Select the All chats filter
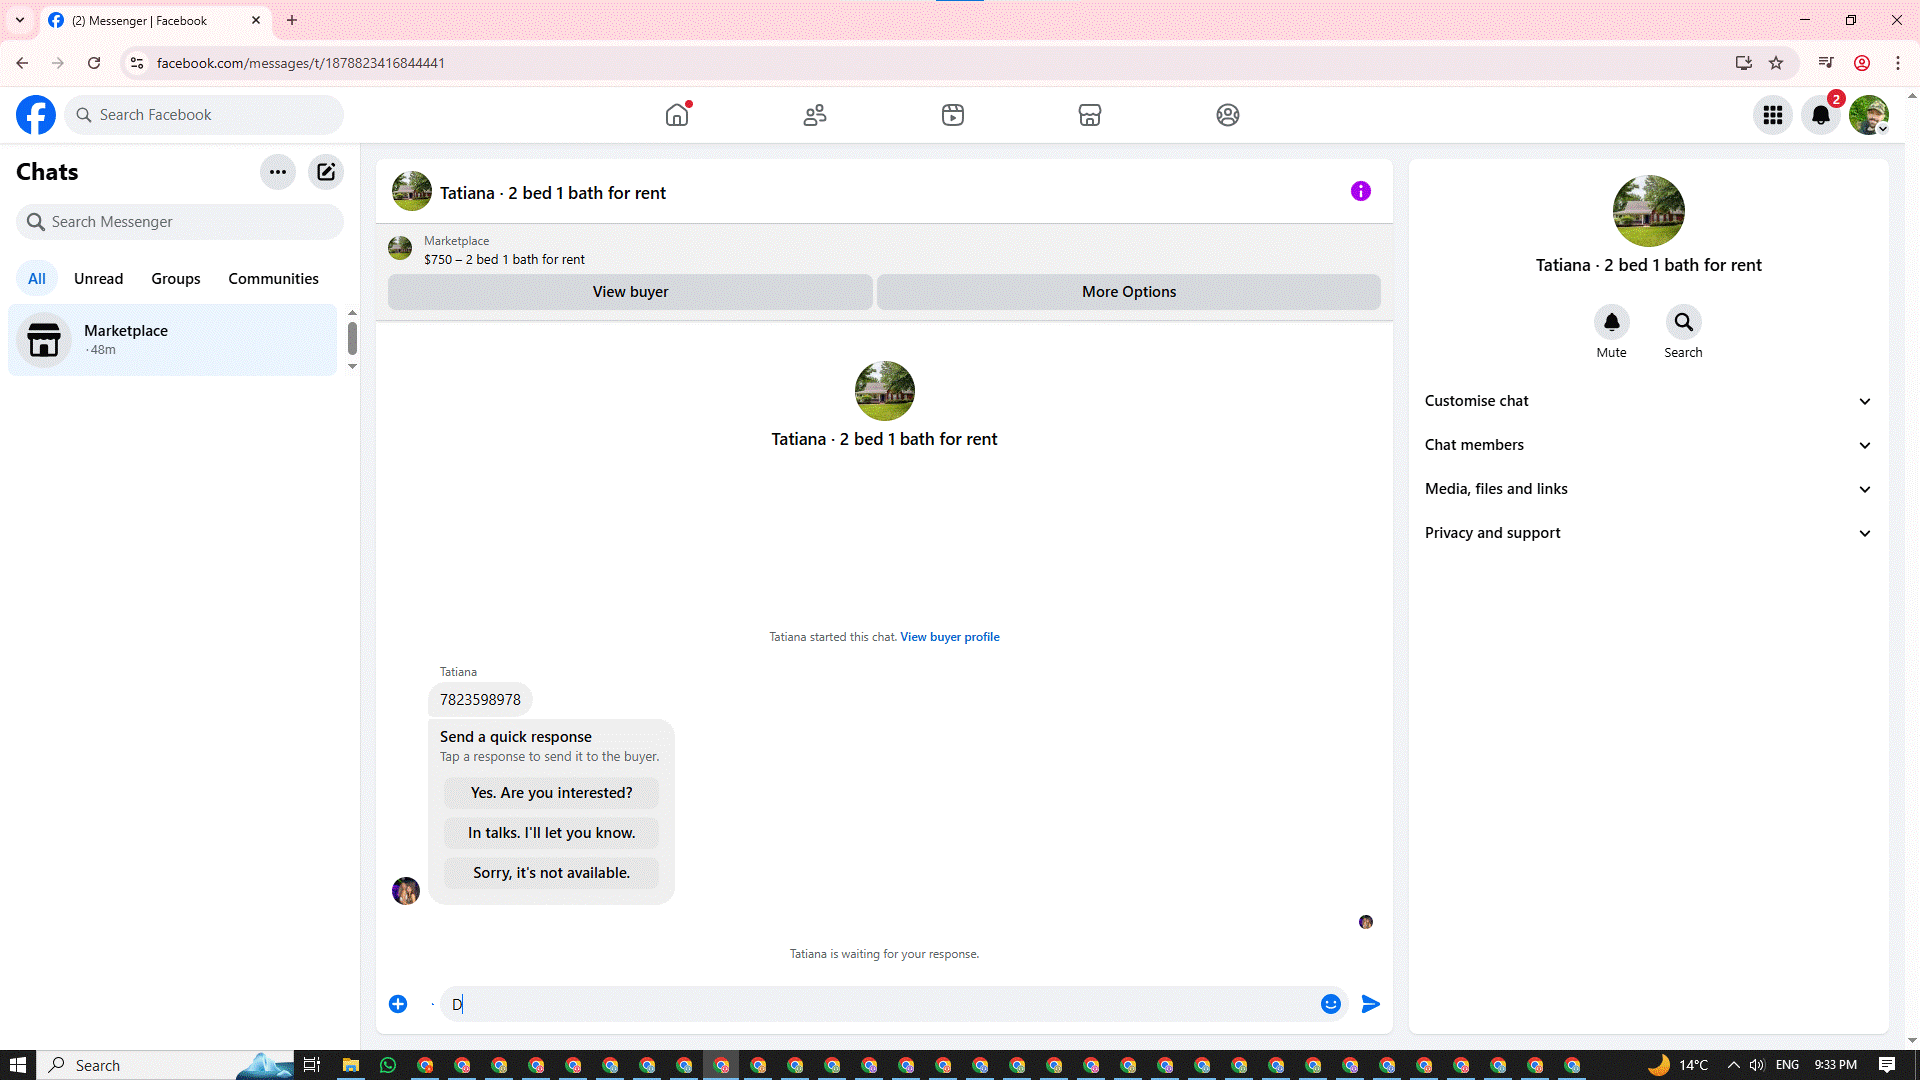Image resolution: width=1920 pixels, height=1080 pixels. pyautogui.click(x=37, y=279)
